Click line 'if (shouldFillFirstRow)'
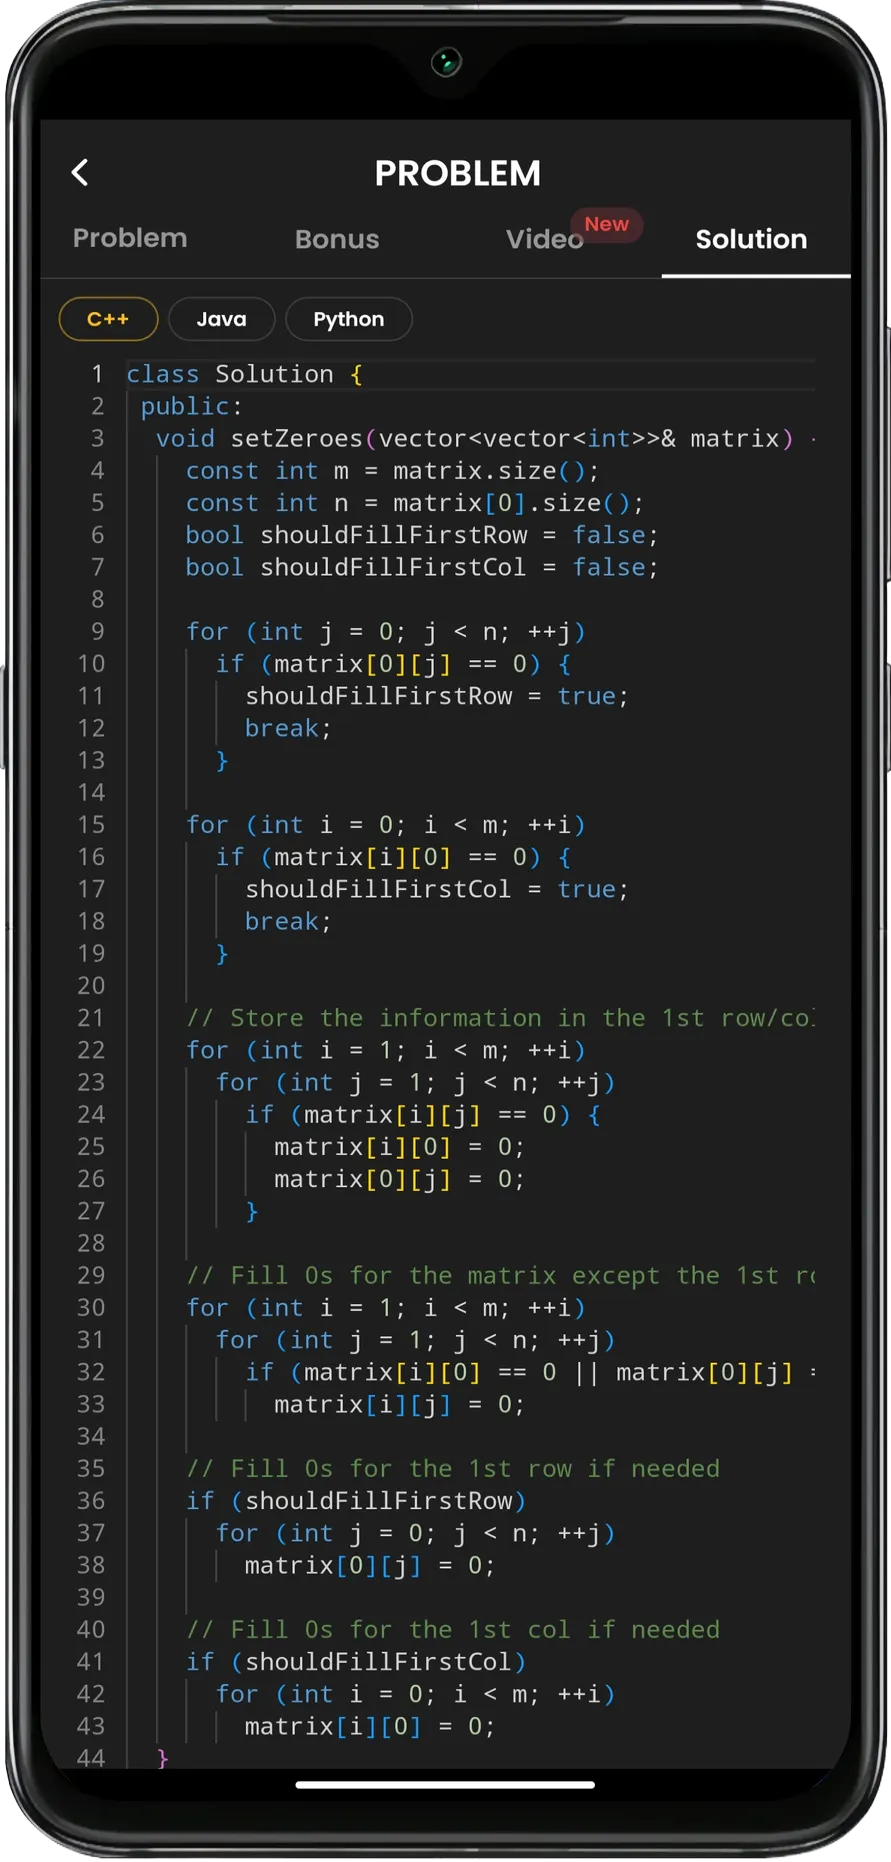 (x=355, y=1500)
